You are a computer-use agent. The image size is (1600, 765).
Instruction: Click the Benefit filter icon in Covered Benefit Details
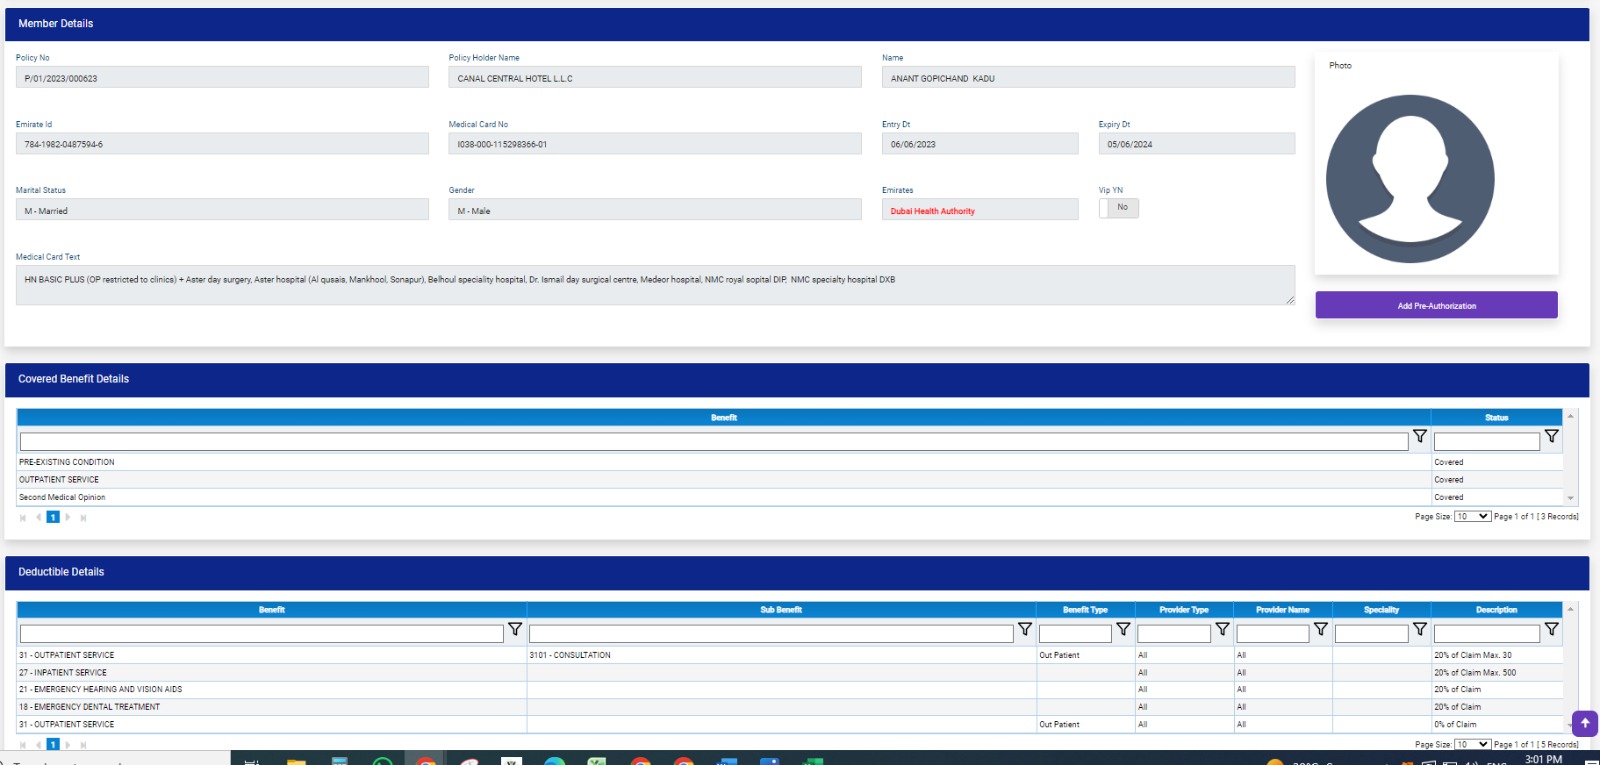click(x=1419, y=437)
